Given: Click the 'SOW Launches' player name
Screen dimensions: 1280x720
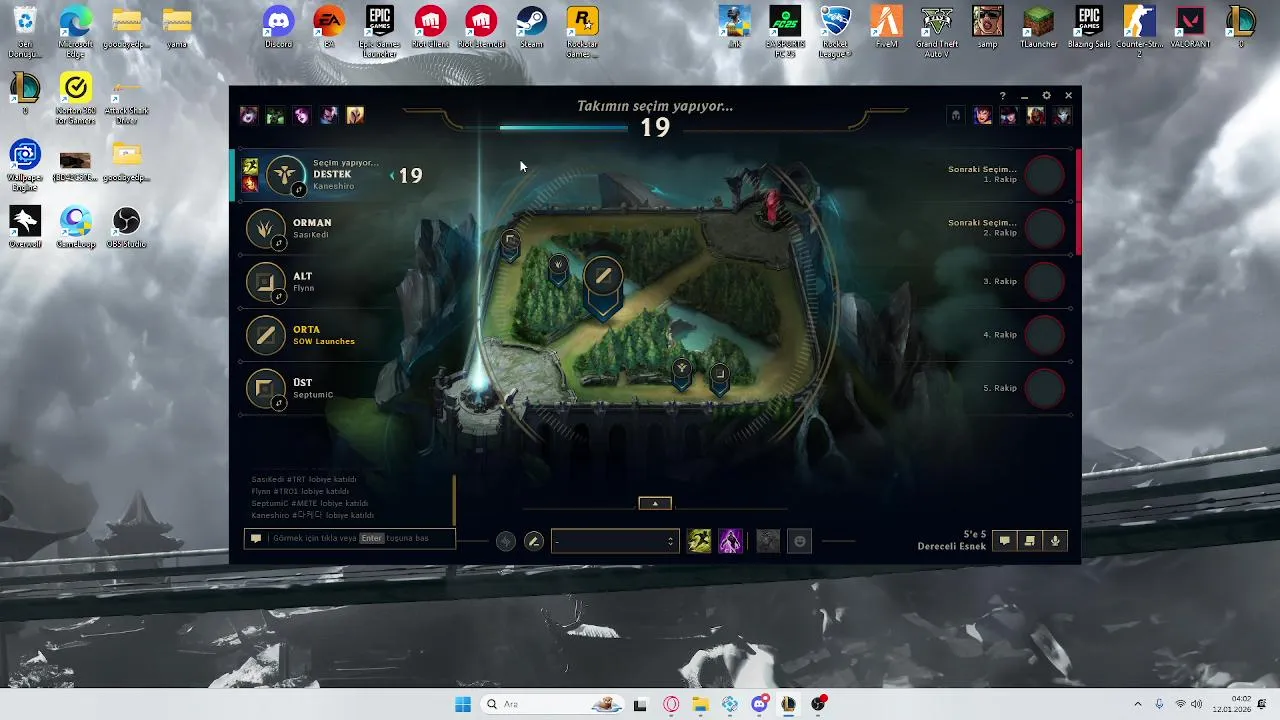Looking at the screenshot, I should [323, 341].
